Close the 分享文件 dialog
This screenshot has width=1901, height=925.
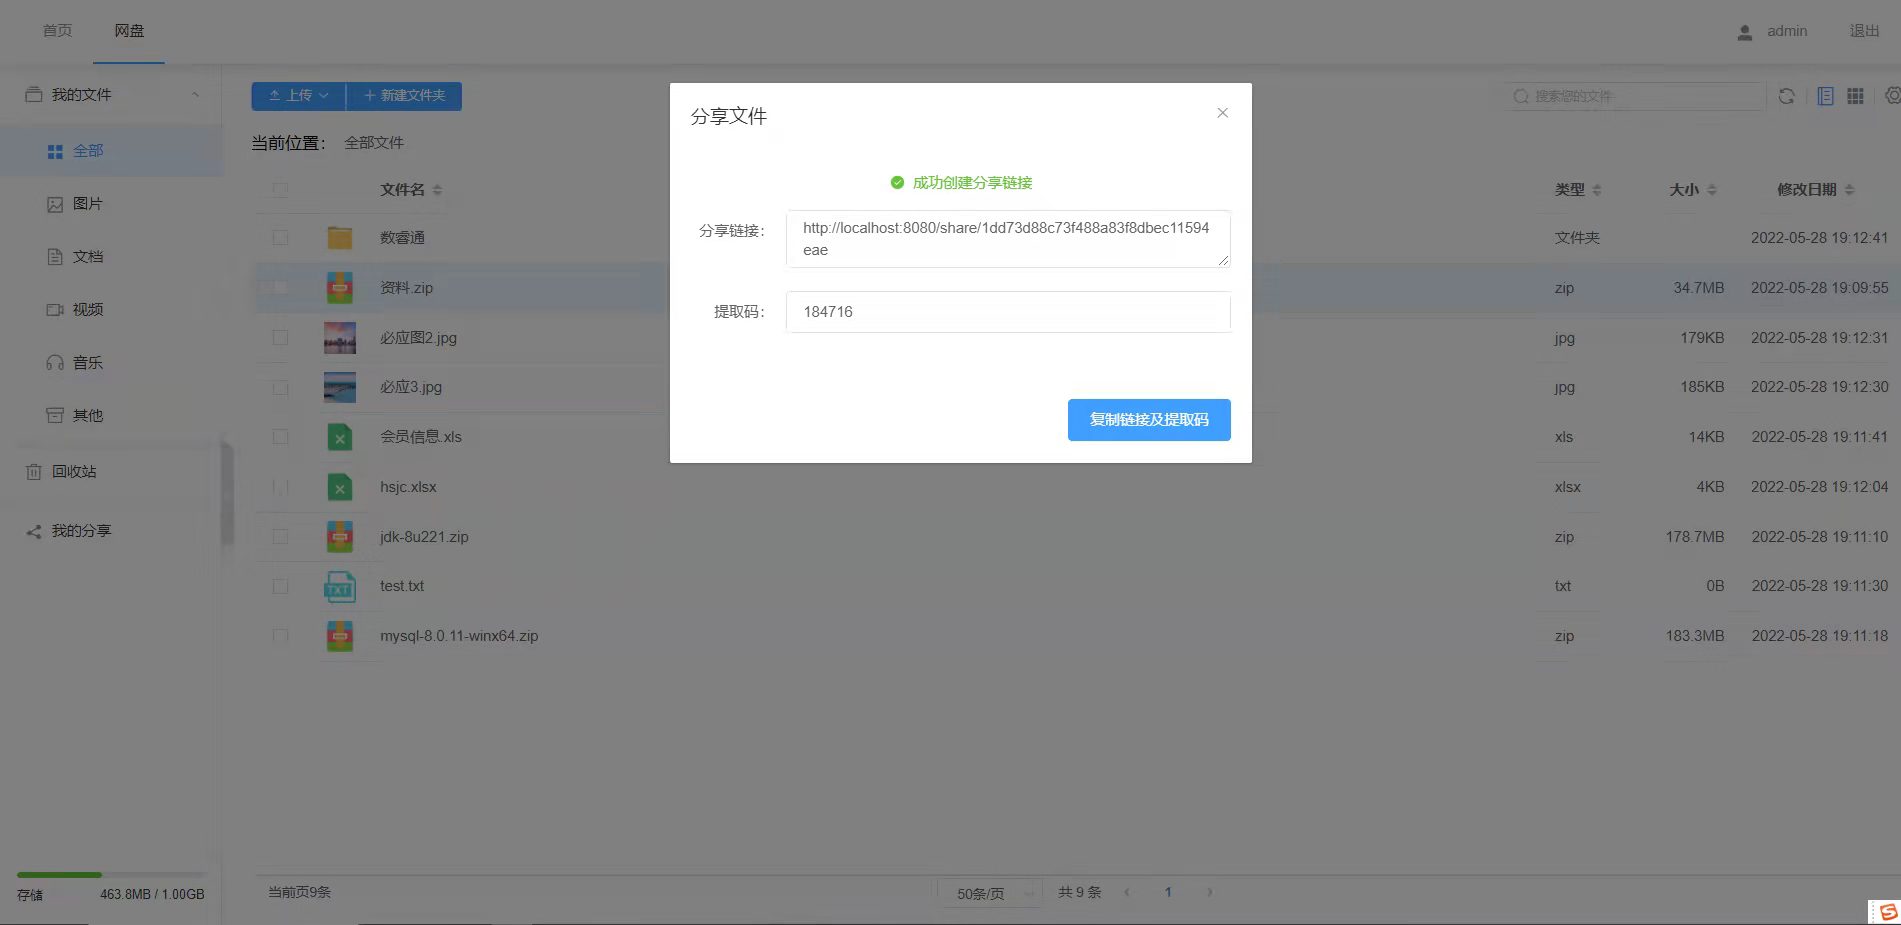point(1222,113)
